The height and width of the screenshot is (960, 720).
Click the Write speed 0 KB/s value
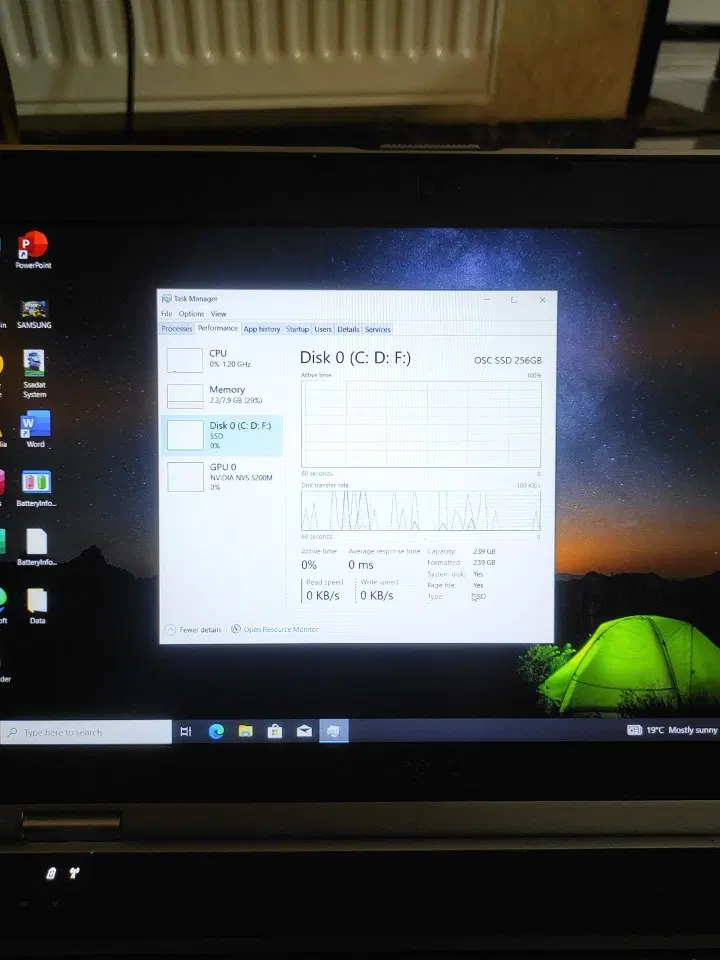(377, 595)
